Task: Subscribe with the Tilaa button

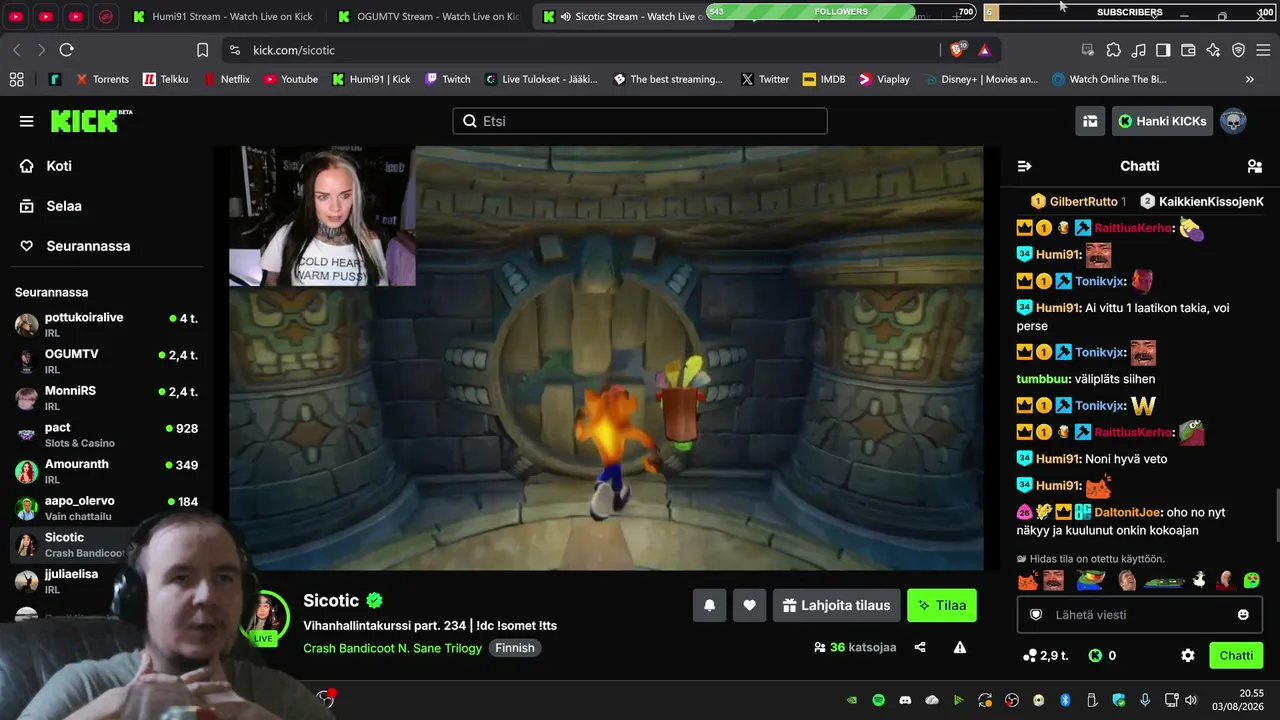Action: click(941, 605)
